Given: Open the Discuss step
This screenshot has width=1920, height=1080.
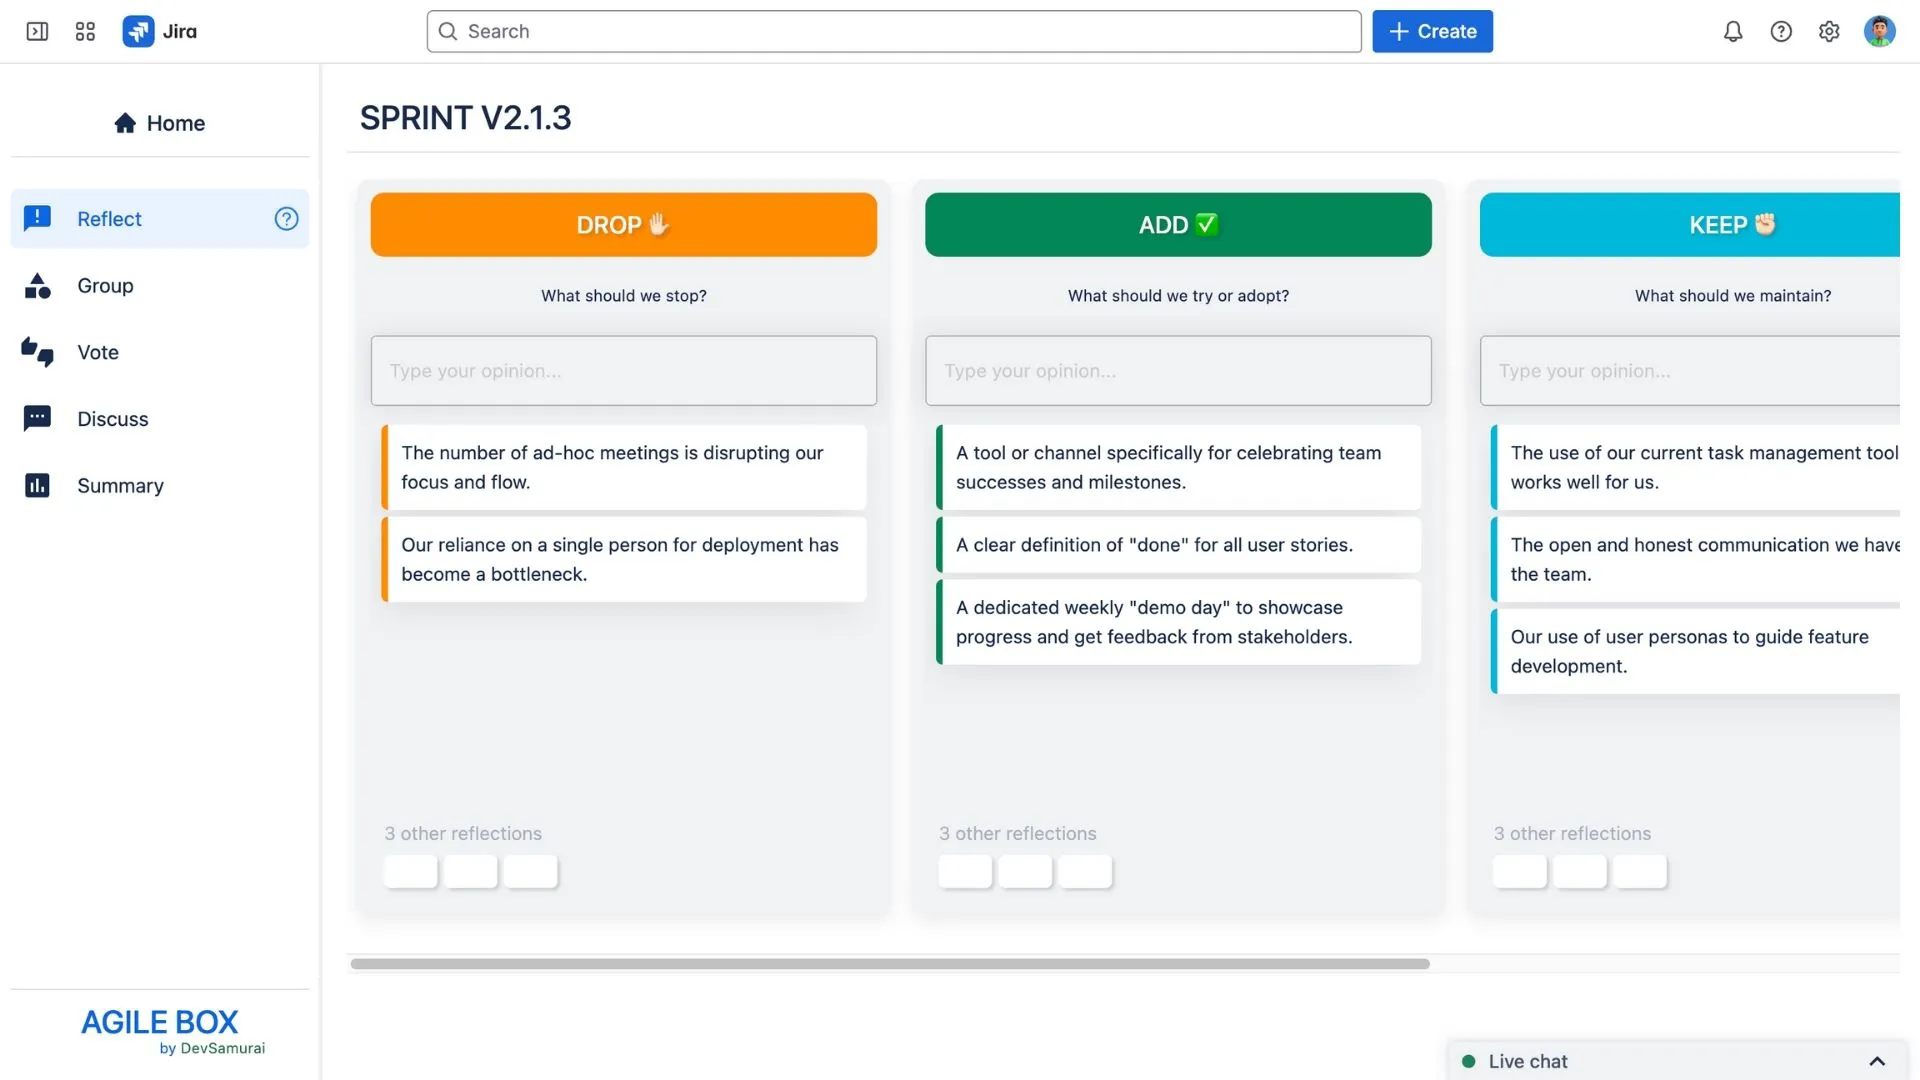Looking at the screenshot, I should click(160, 419).
